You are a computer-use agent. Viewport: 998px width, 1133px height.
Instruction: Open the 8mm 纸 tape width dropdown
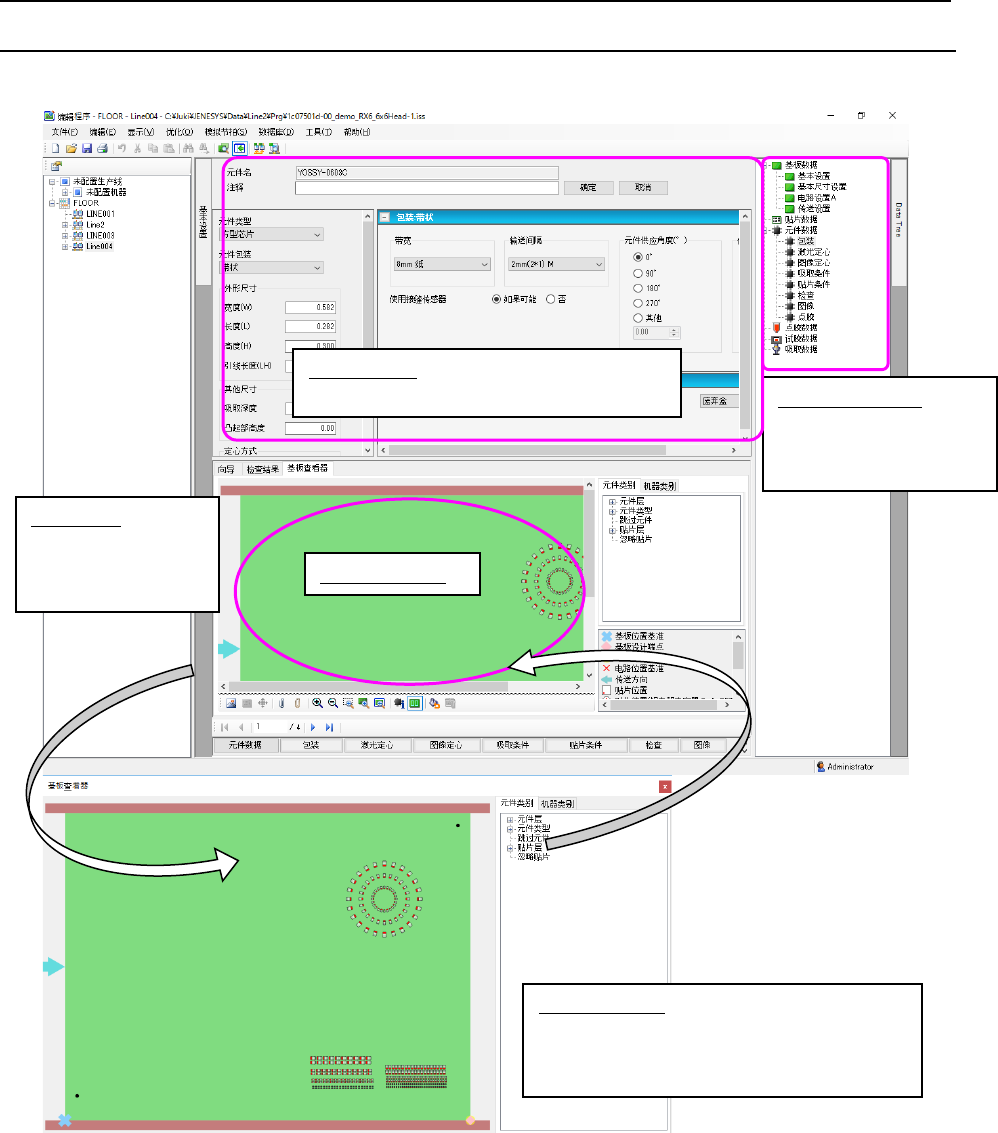pos(442,264)
